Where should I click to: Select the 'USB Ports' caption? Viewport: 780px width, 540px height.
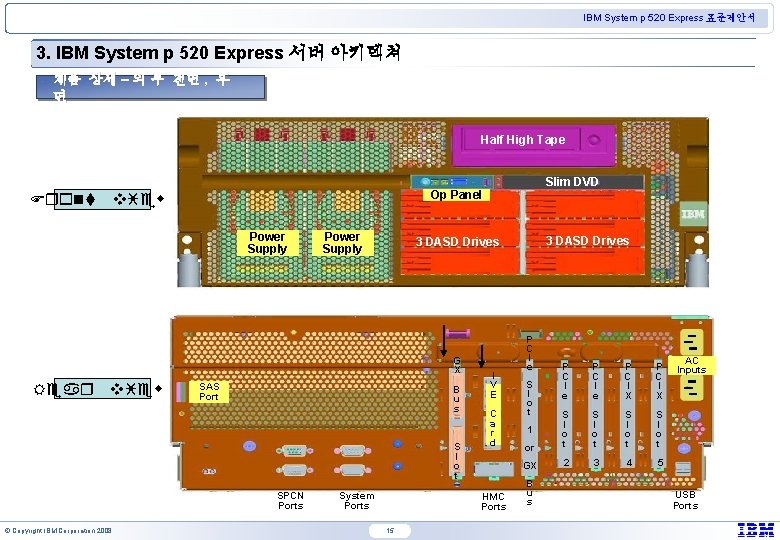[685, 500]
